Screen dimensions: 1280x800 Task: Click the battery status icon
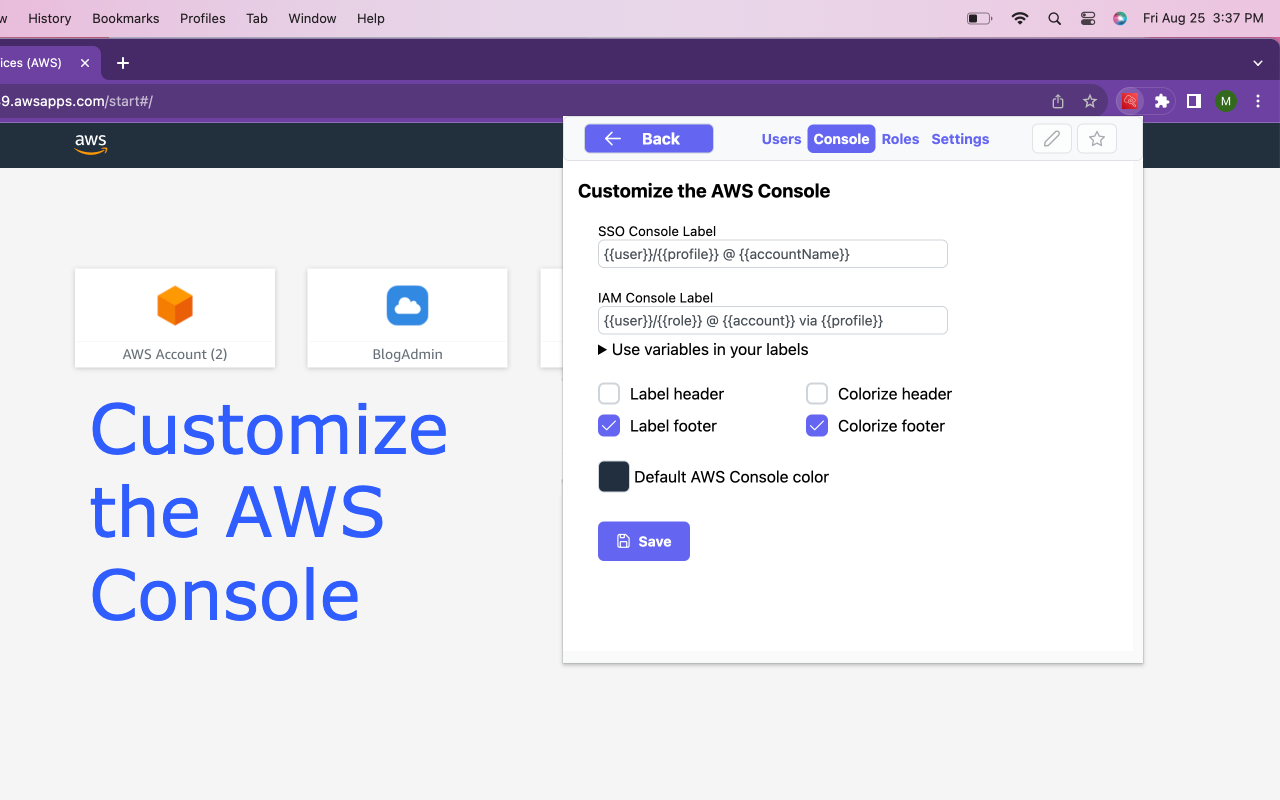click(x=980, y=18)
